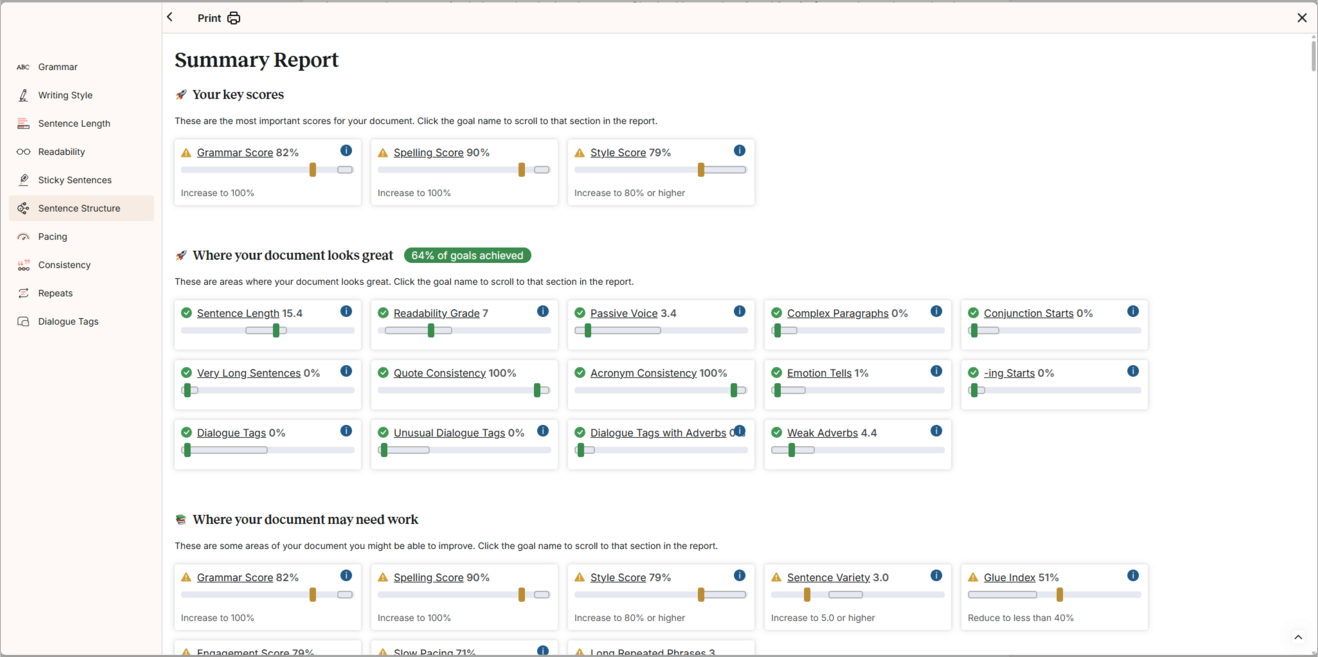Open the Pacing gauge icon
Viewport: 1318px width, 657px height.
(x=23, y=237)
